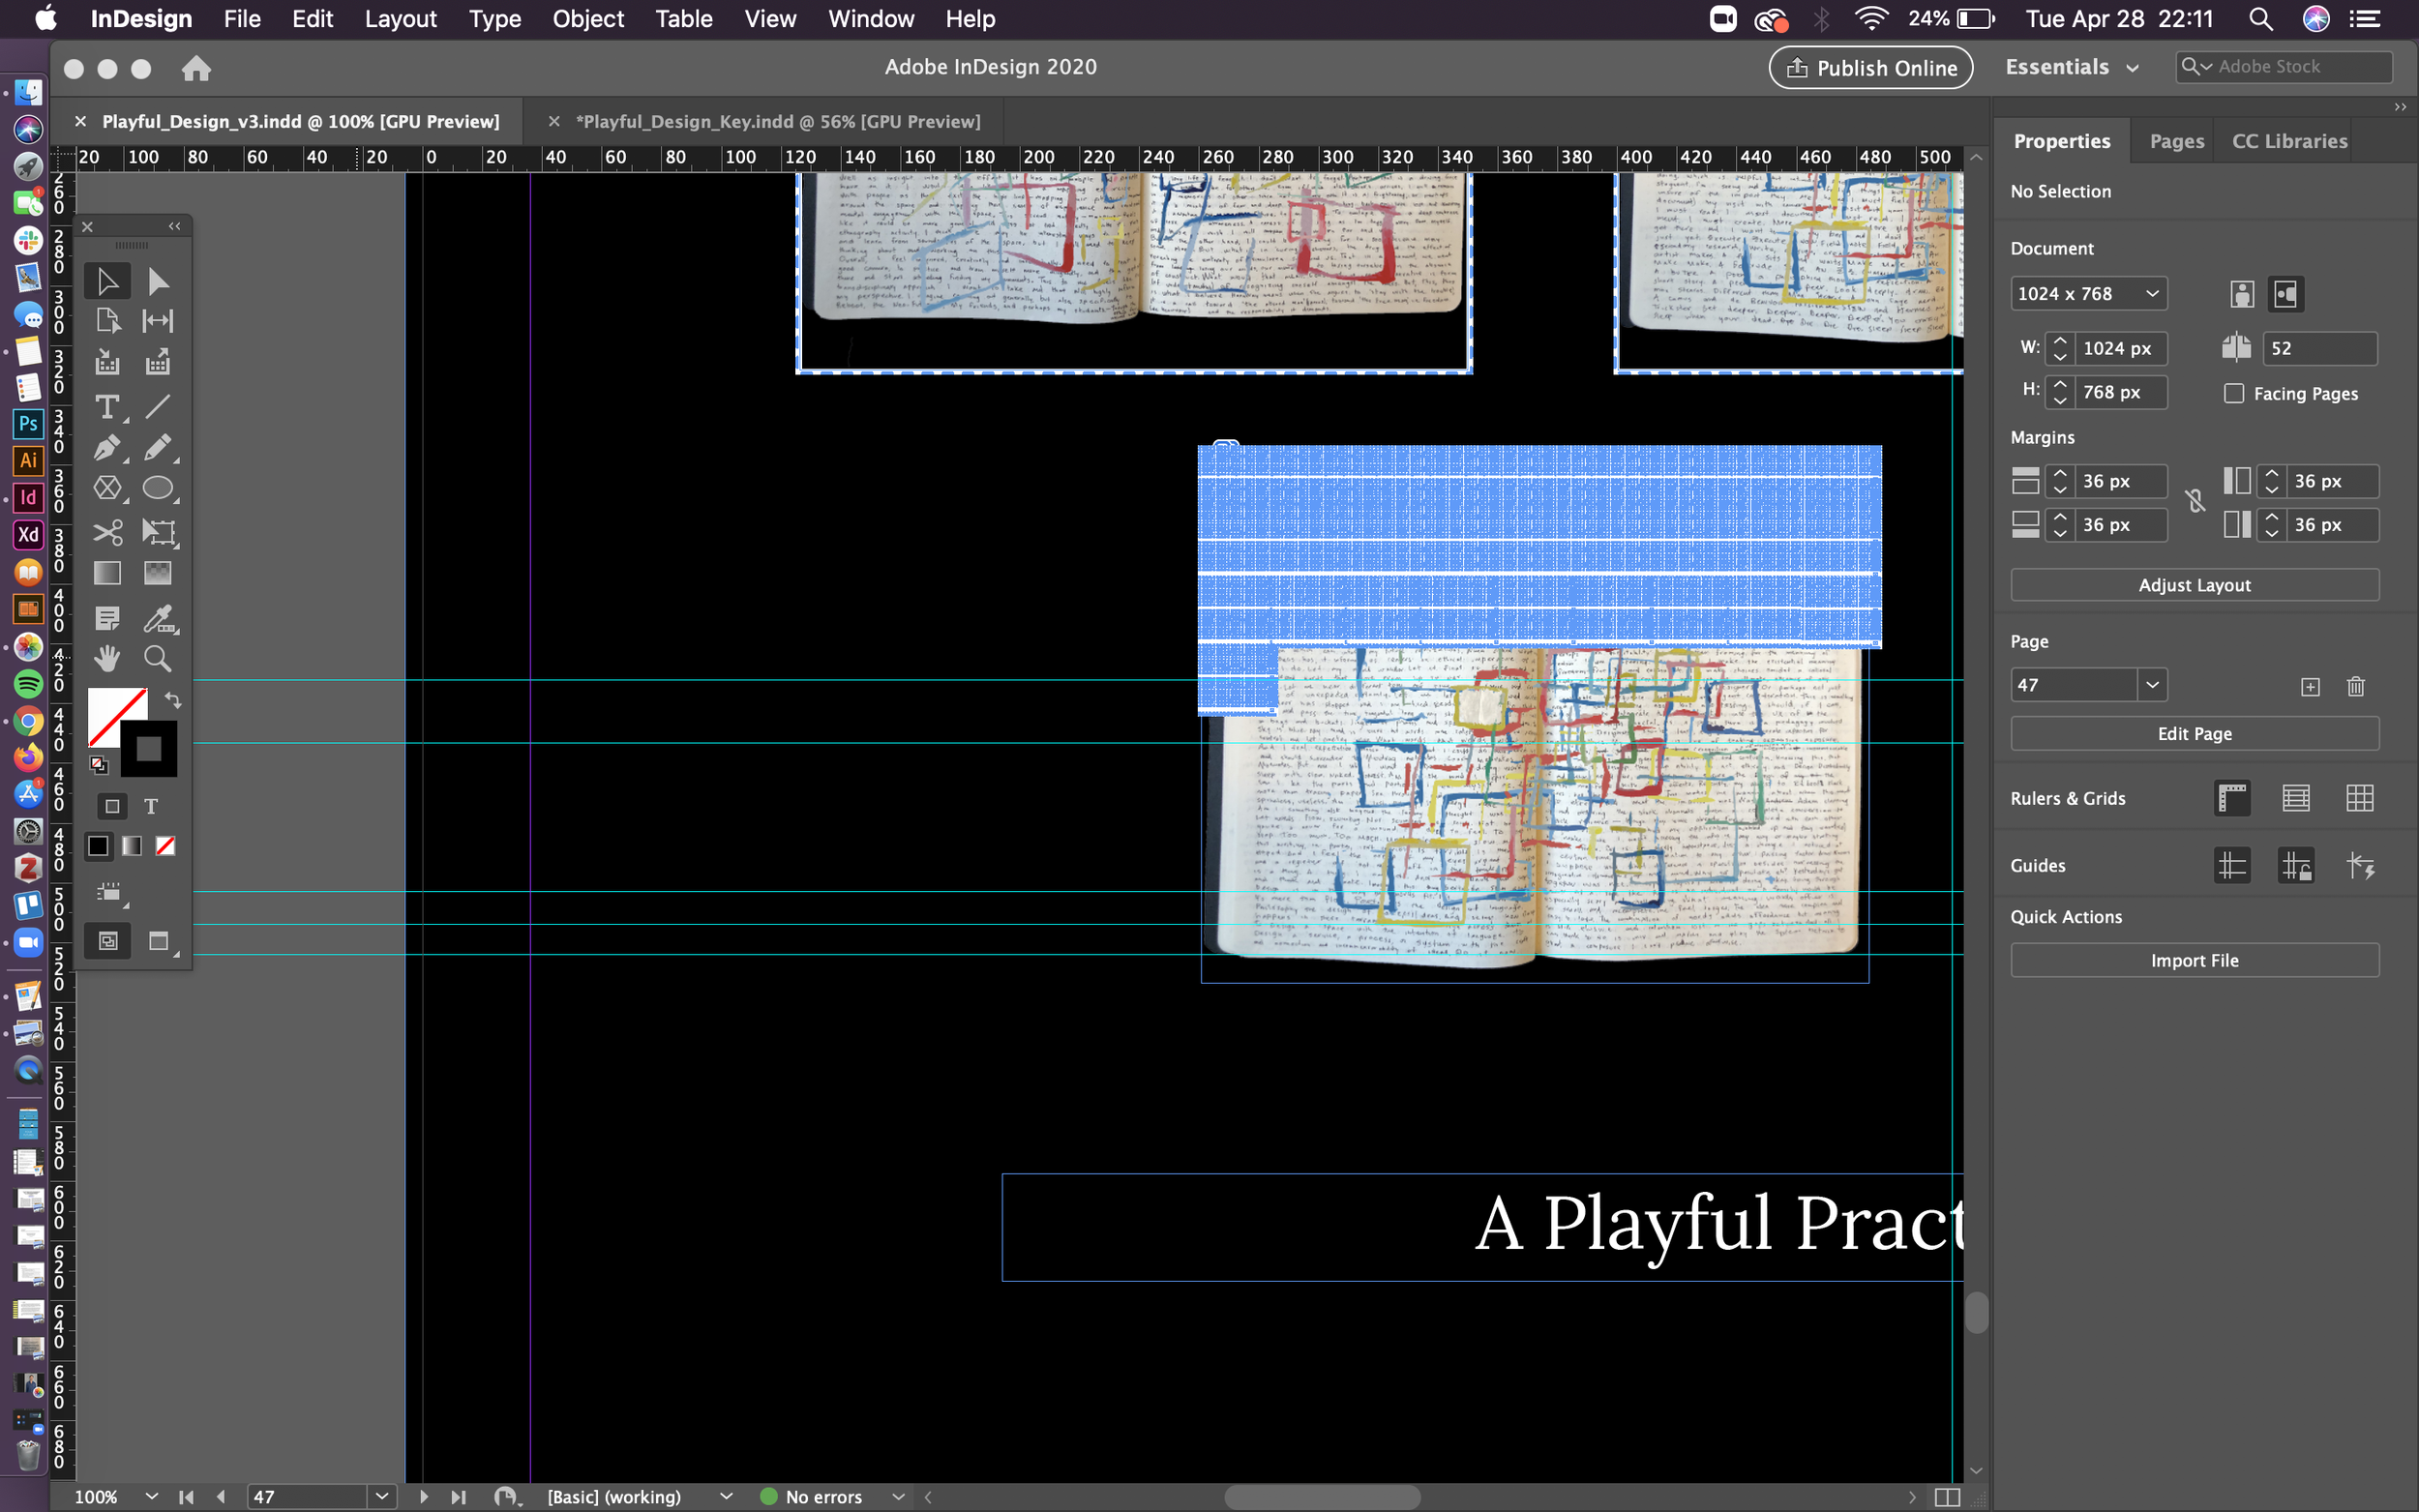Image resolution: width=2419 pixels, height=1512 pixels.
Task: Click the Direct Selection tool
Action: click(157, 281)
